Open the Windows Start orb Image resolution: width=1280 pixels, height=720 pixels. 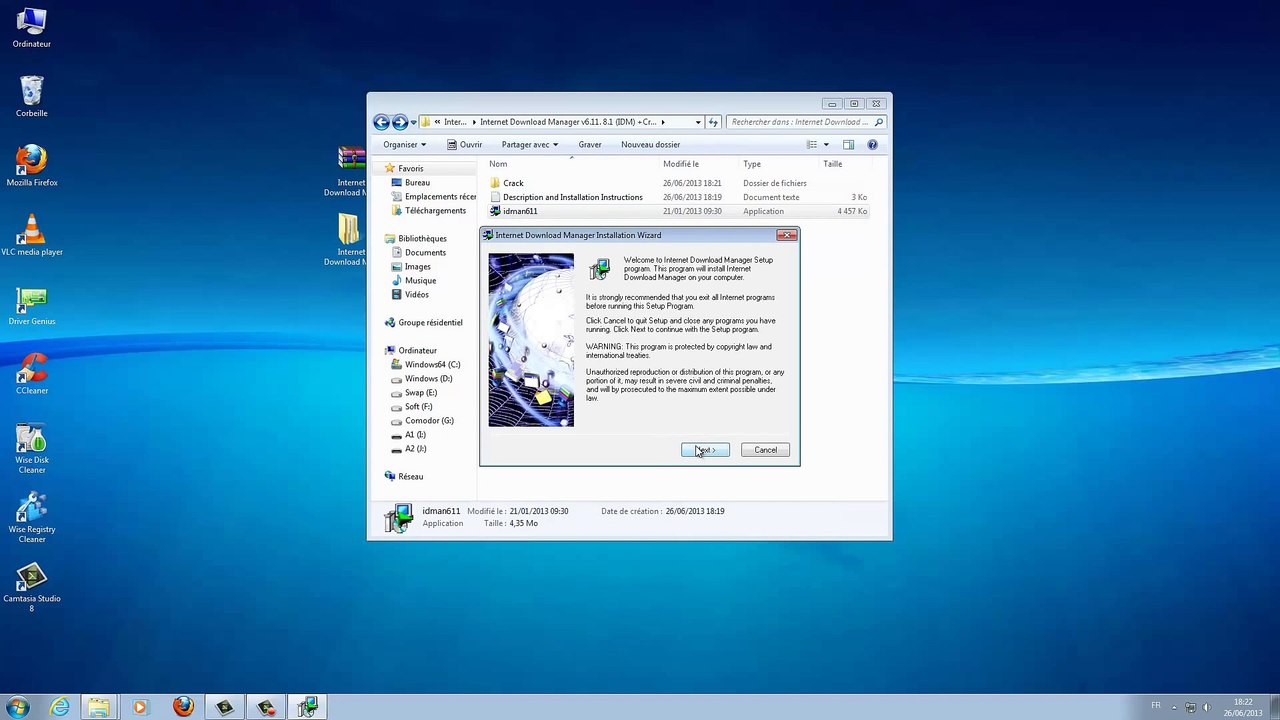tap(17, 707)
